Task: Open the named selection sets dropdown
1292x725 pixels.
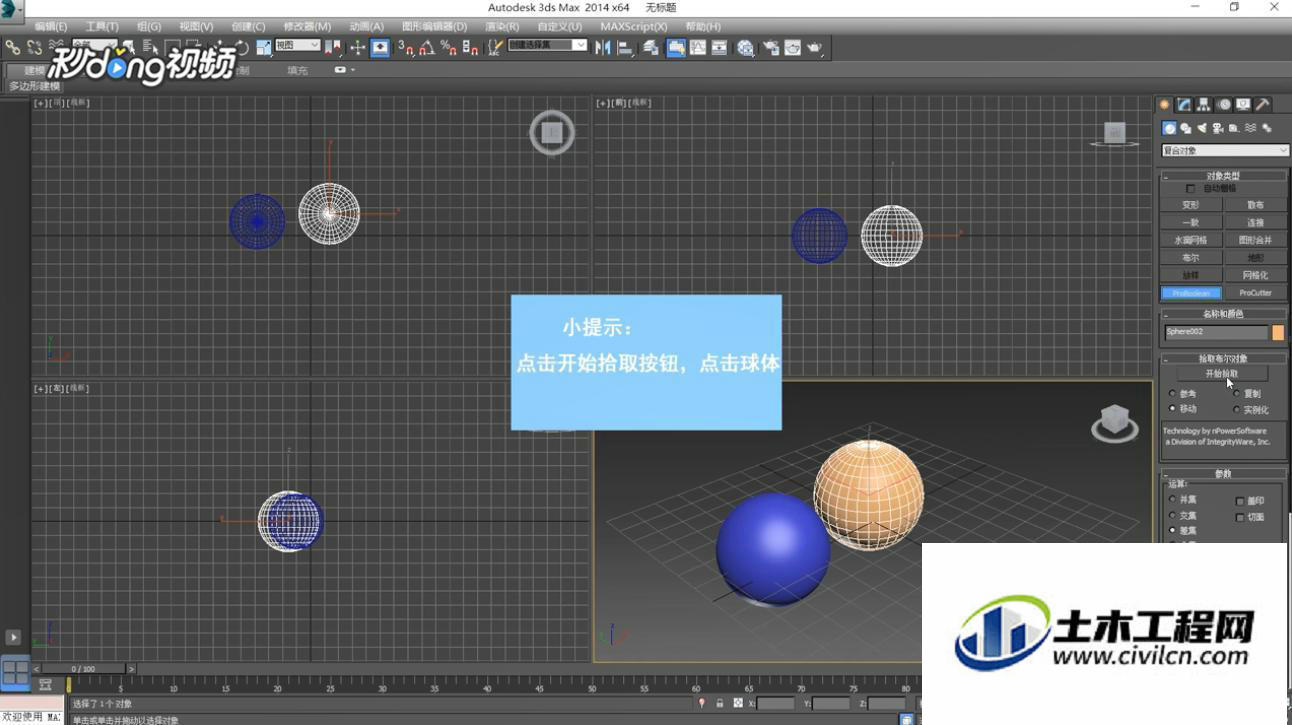Action: coord(548,45)
